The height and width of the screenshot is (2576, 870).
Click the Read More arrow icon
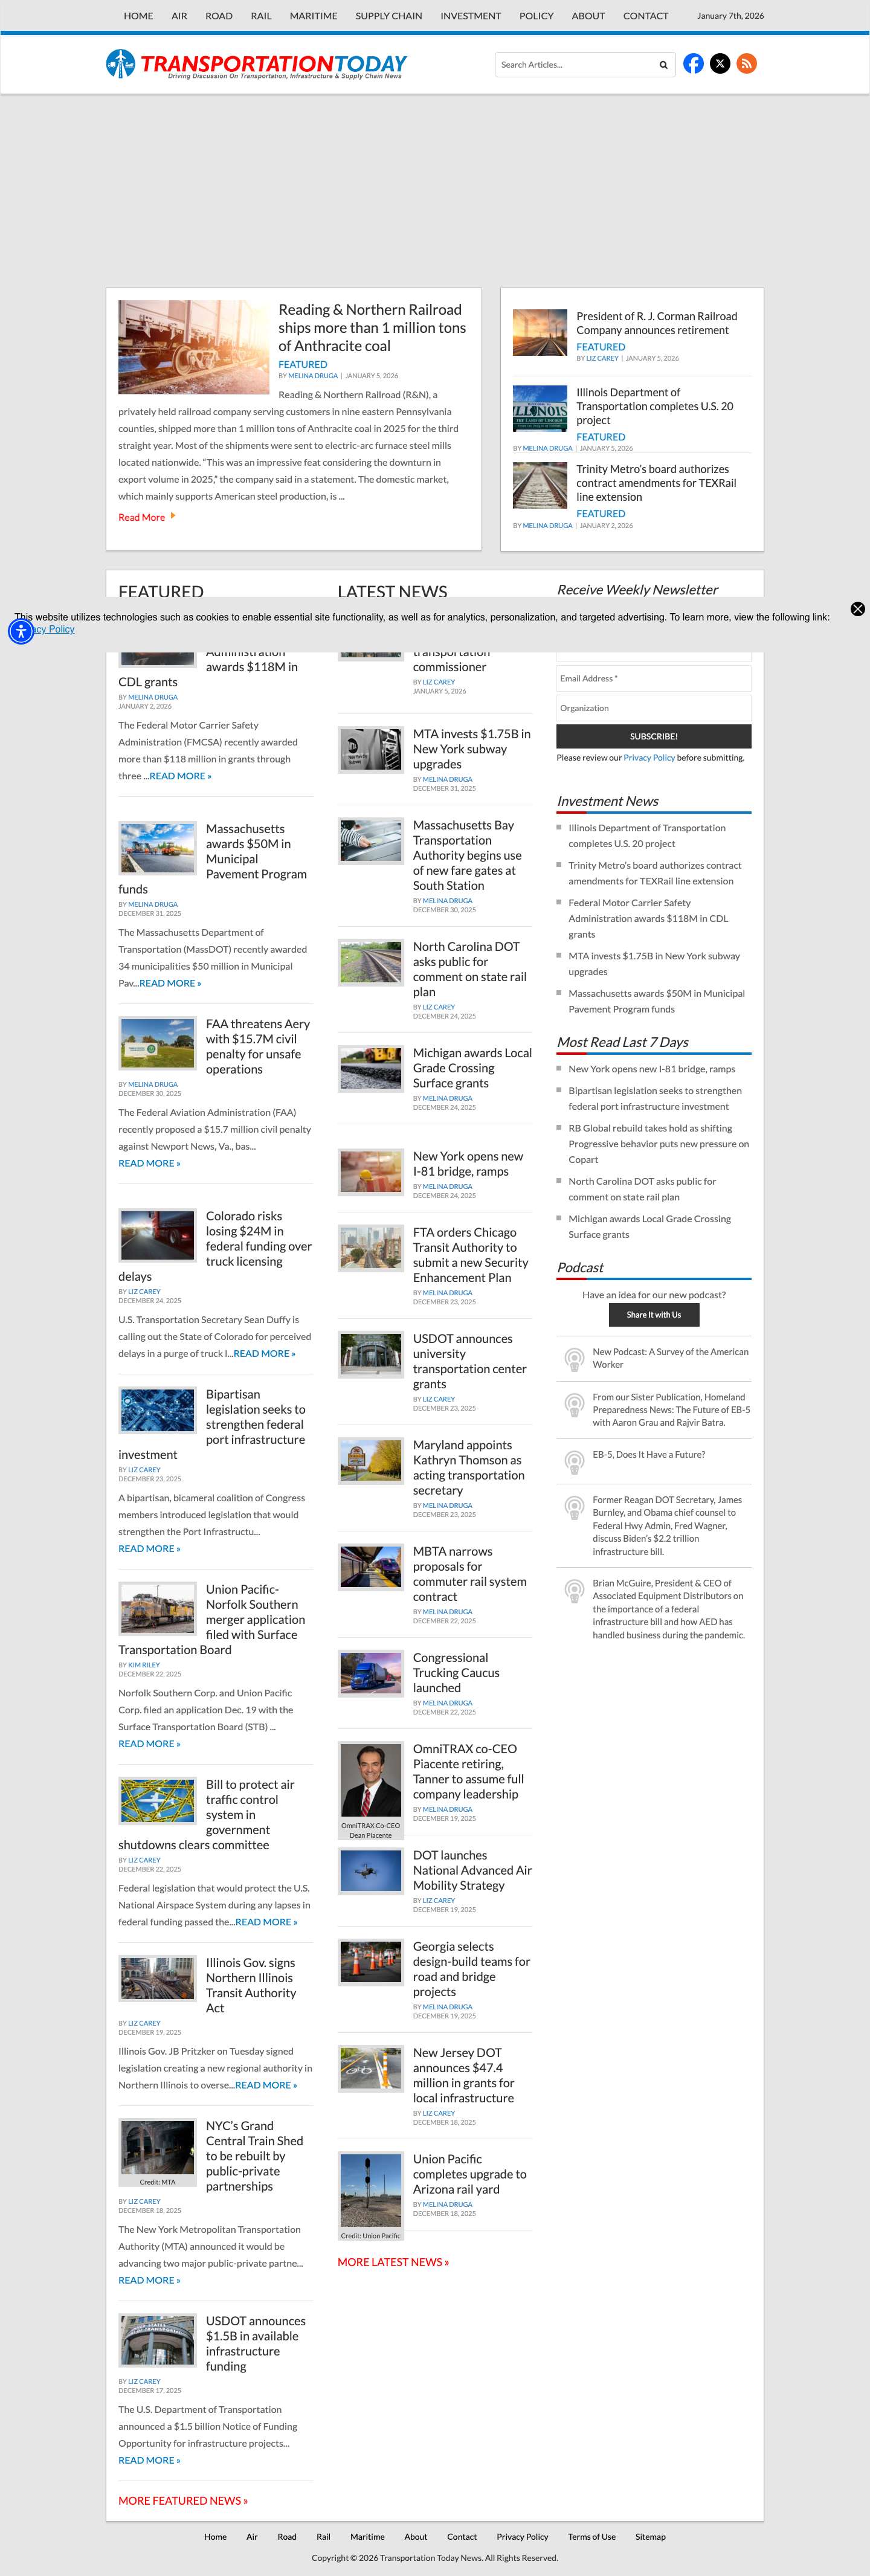point(173,516)
